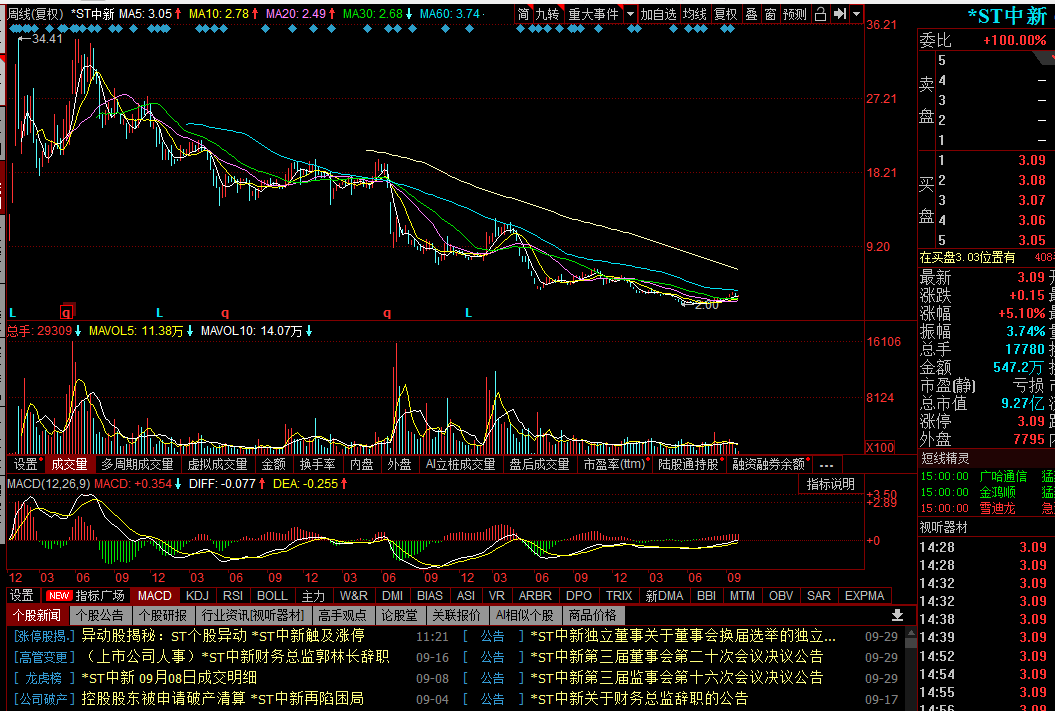Image resolution: width=1055 pixels, height=711 pixels.
Task: Open the 个股研报 research reports tab
Action: [163, 615]
